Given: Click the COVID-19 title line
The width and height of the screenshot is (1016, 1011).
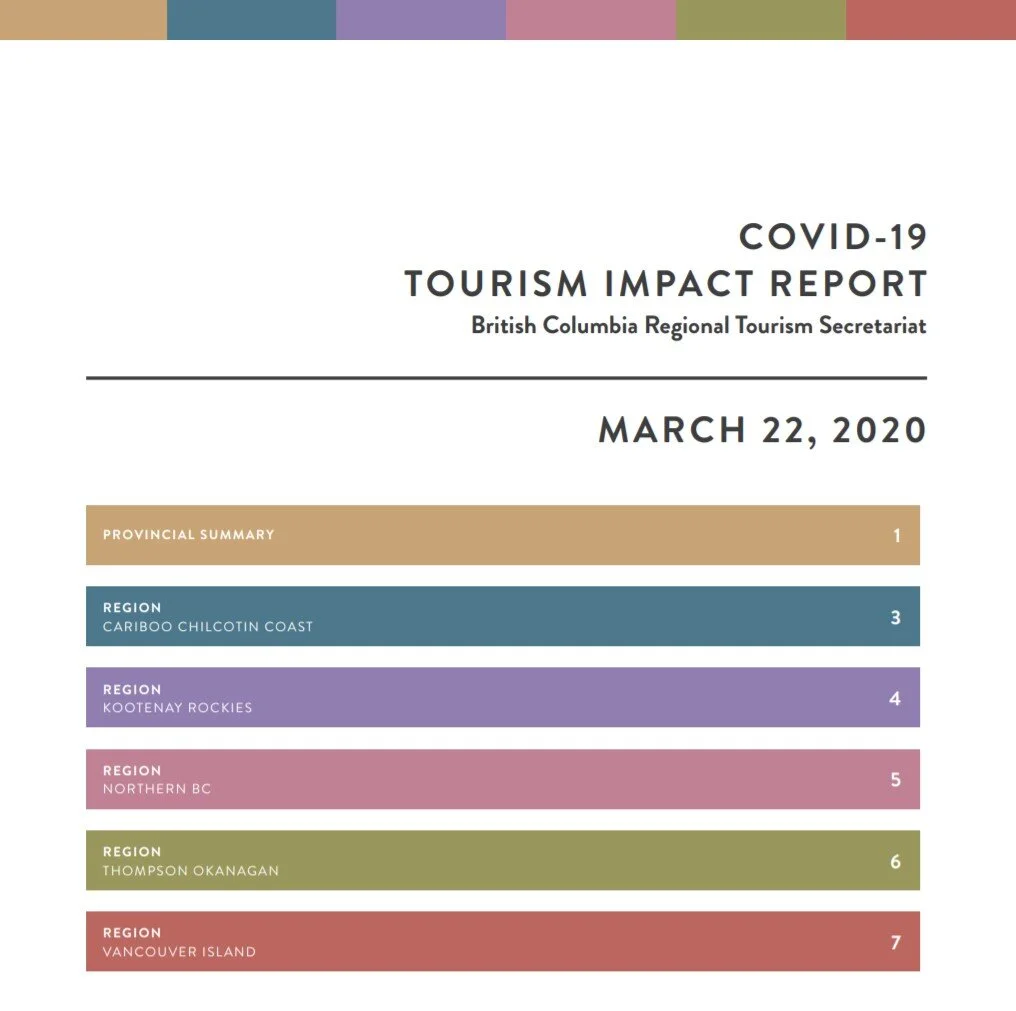Looking at the screenshot, I should (x=833, y=237).
